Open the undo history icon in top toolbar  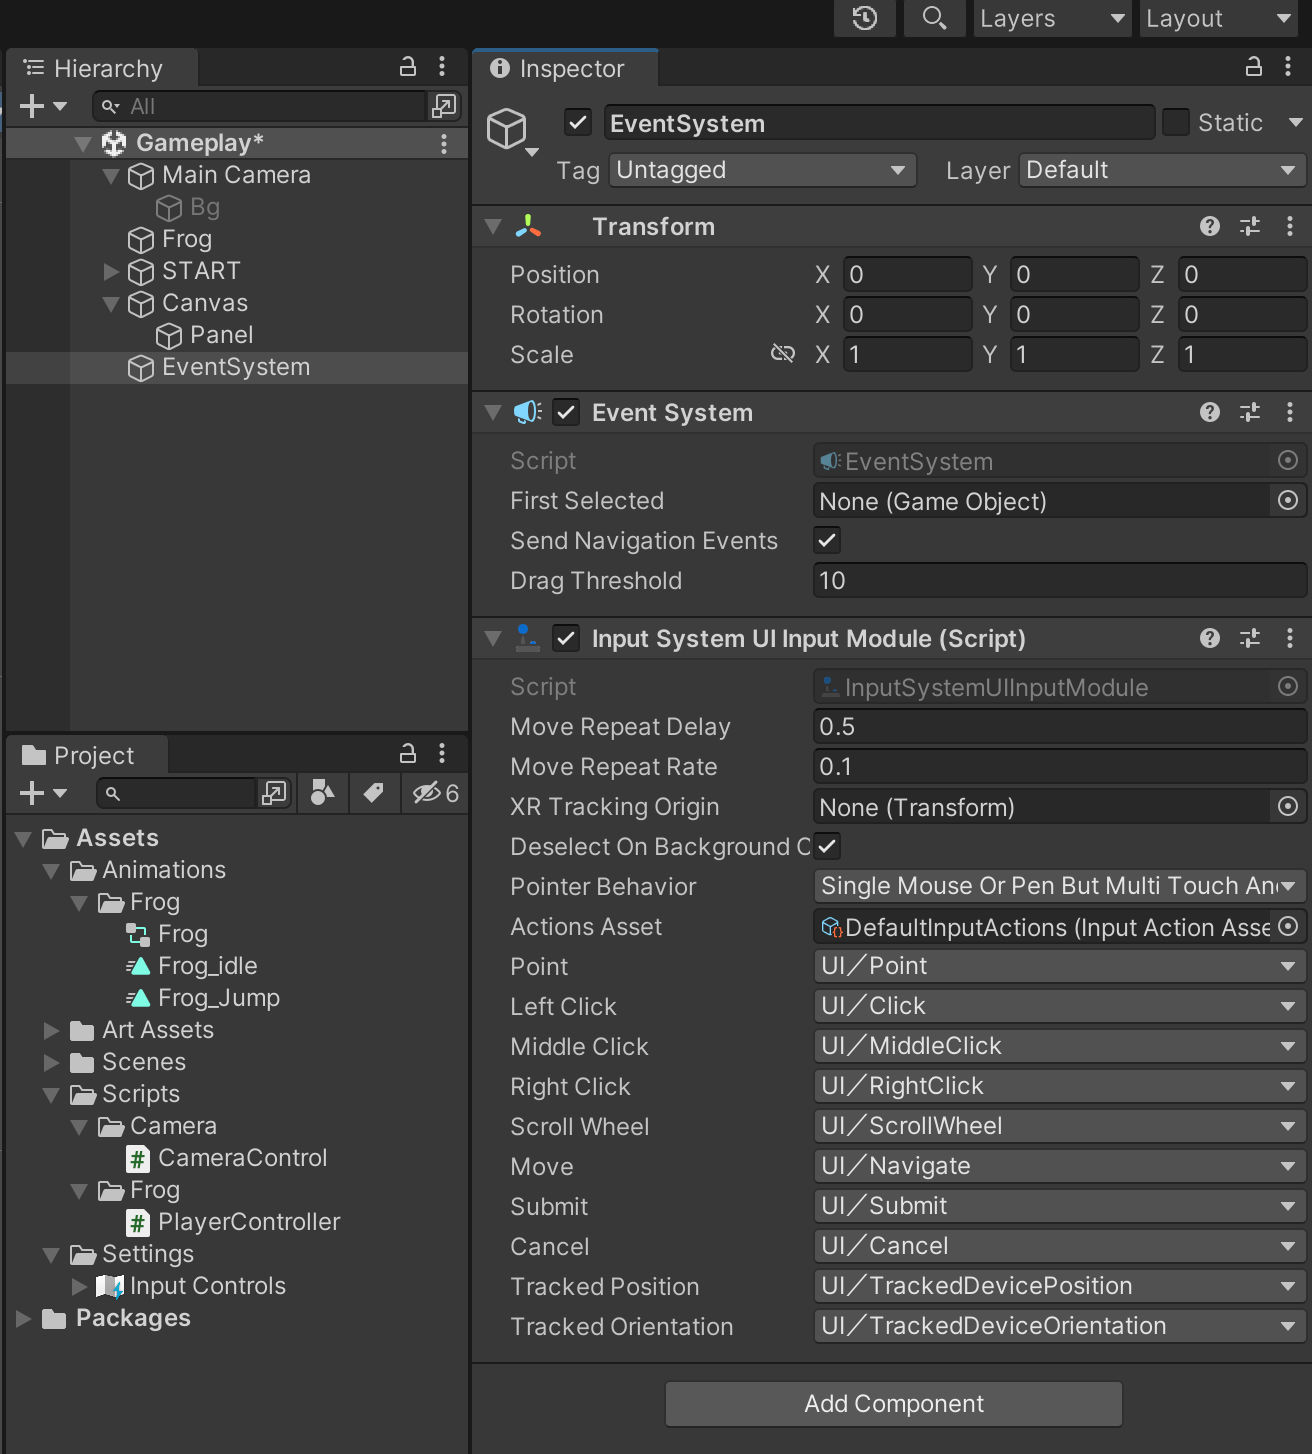(x=865, y=18)
